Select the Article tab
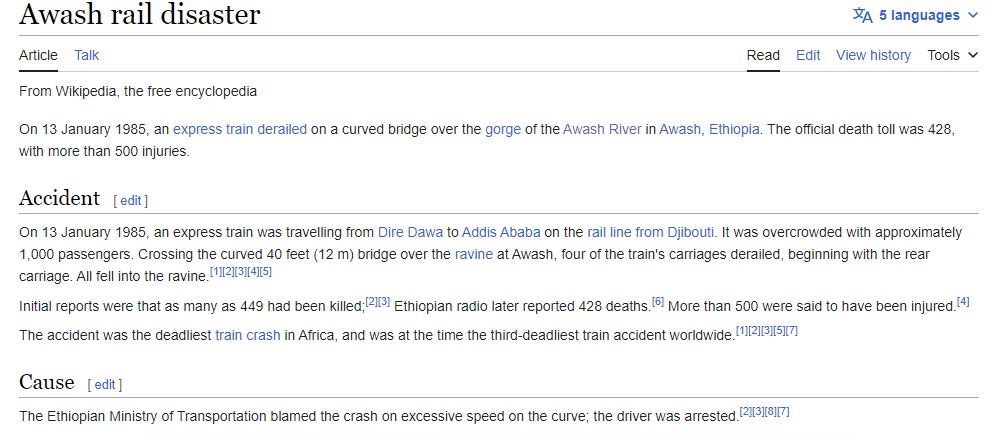Viewport: 992px width, 439px height. [38, 55]
